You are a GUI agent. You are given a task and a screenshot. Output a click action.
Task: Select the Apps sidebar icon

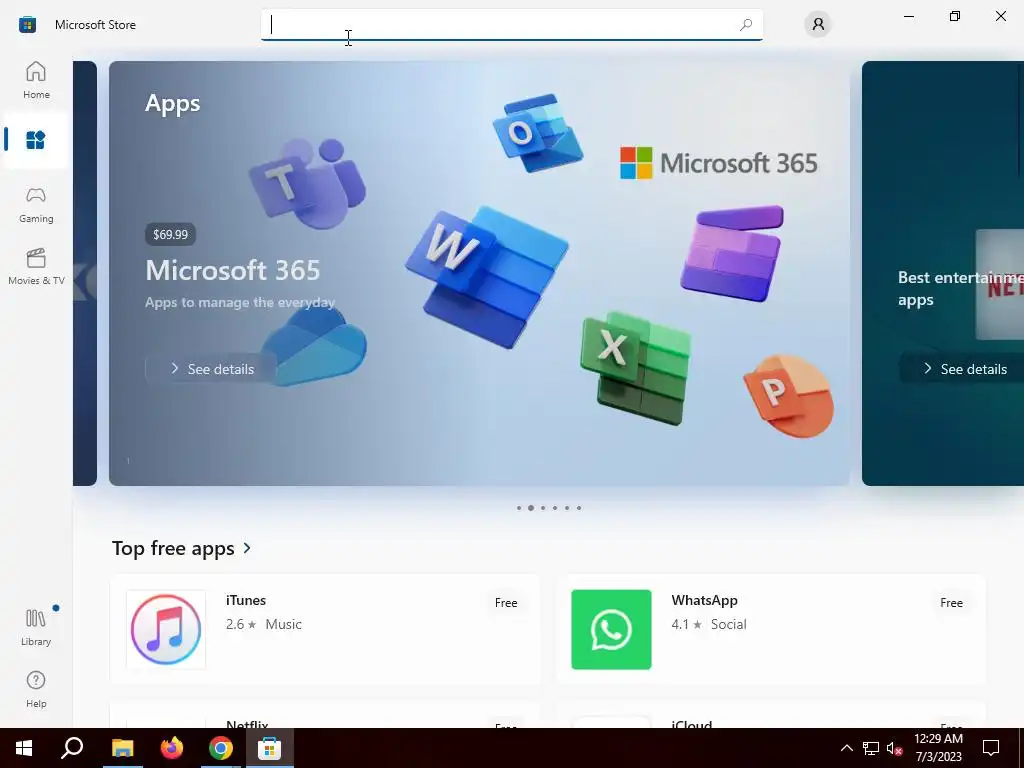point(36,140)
